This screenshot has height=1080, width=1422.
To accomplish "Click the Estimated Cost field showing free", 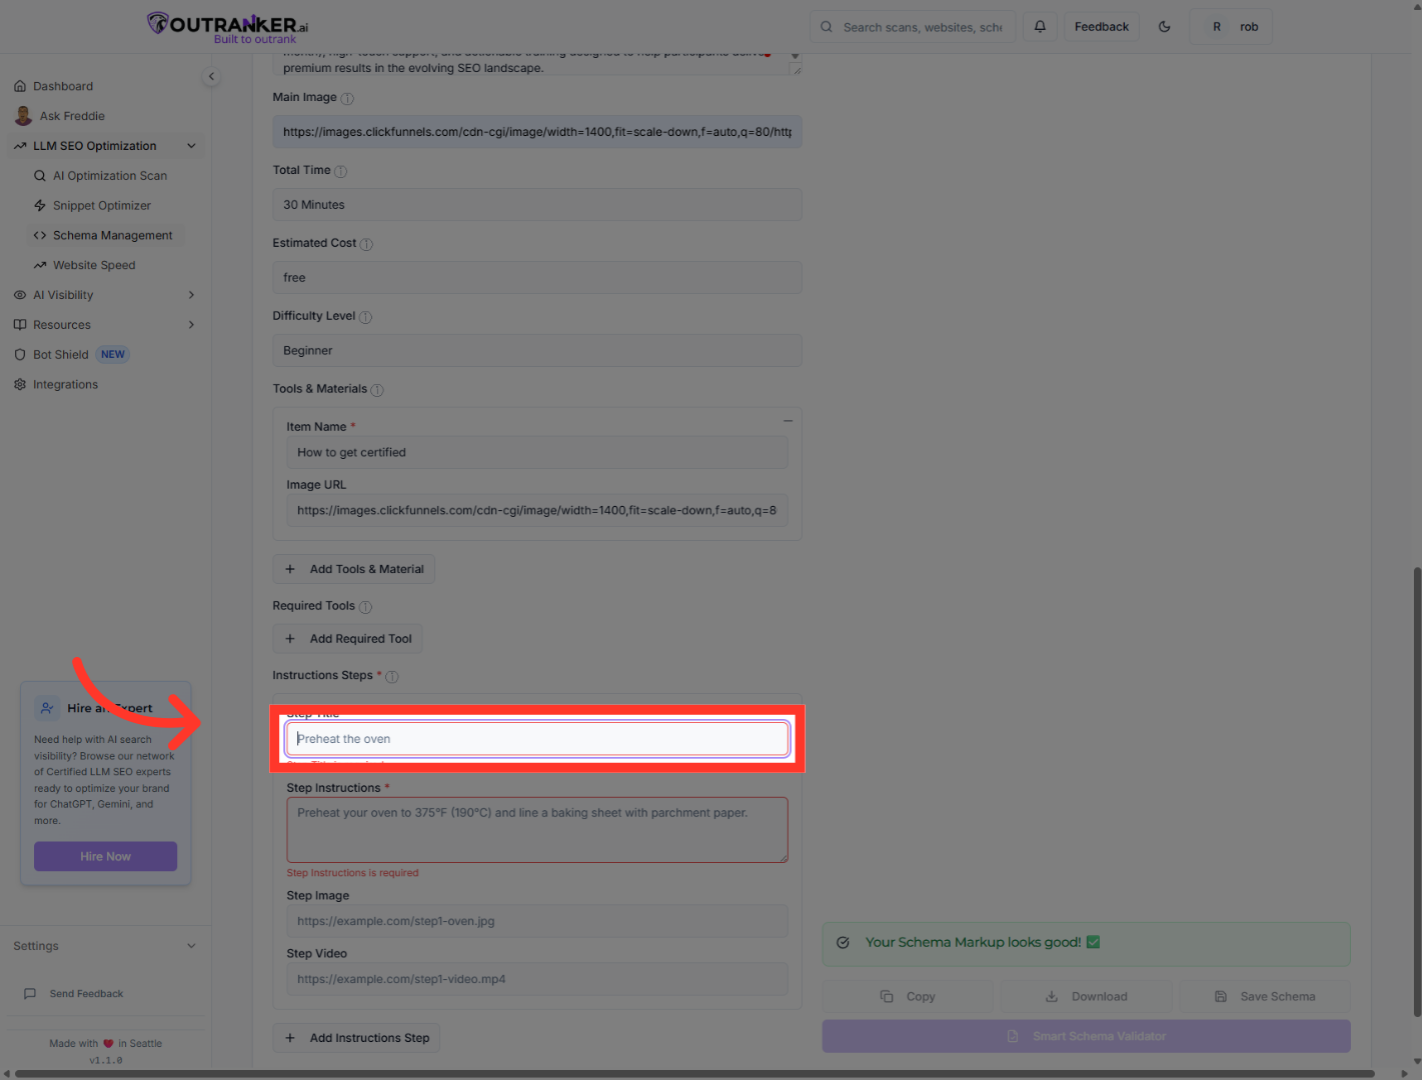I will 537,278.
